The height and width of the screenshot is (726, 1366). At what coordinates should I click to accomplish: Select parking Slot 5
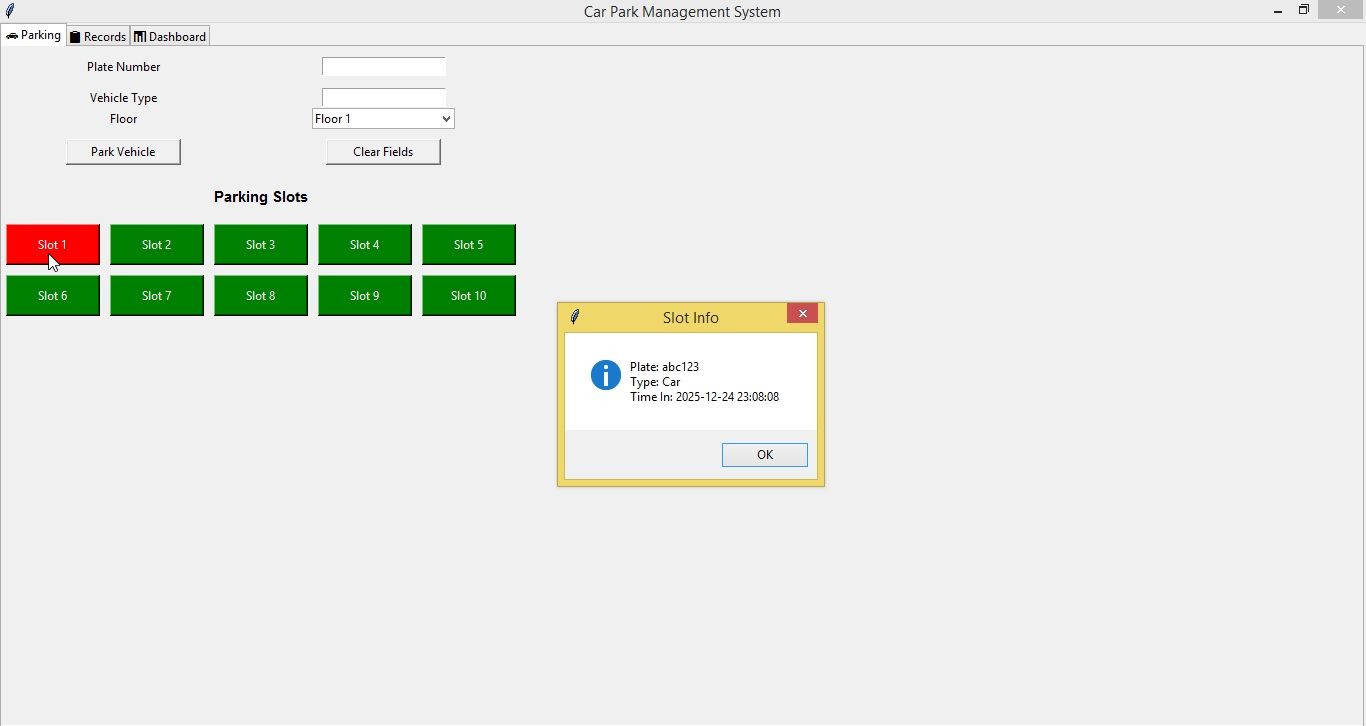469,245
